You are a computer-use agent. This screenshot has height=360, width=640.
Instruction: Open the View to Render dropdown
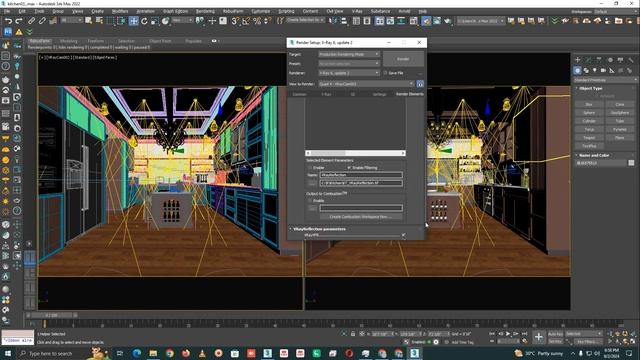coord(366,84)
